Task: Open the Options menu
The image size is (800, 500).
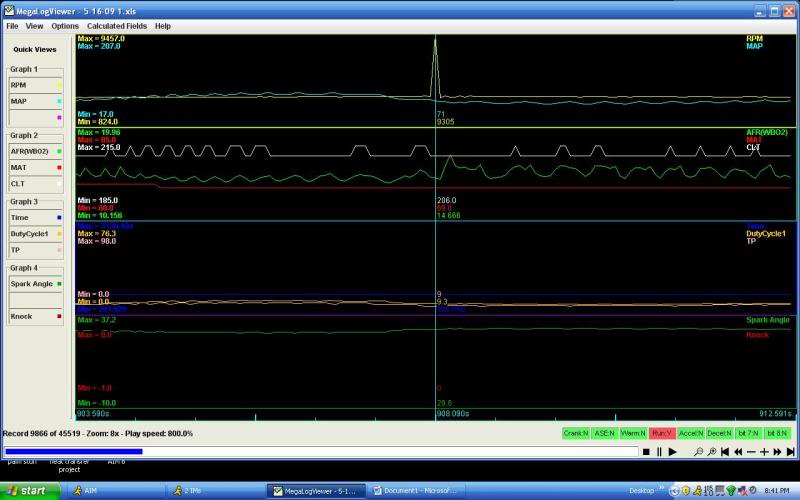Action: (x=65, y=26)
